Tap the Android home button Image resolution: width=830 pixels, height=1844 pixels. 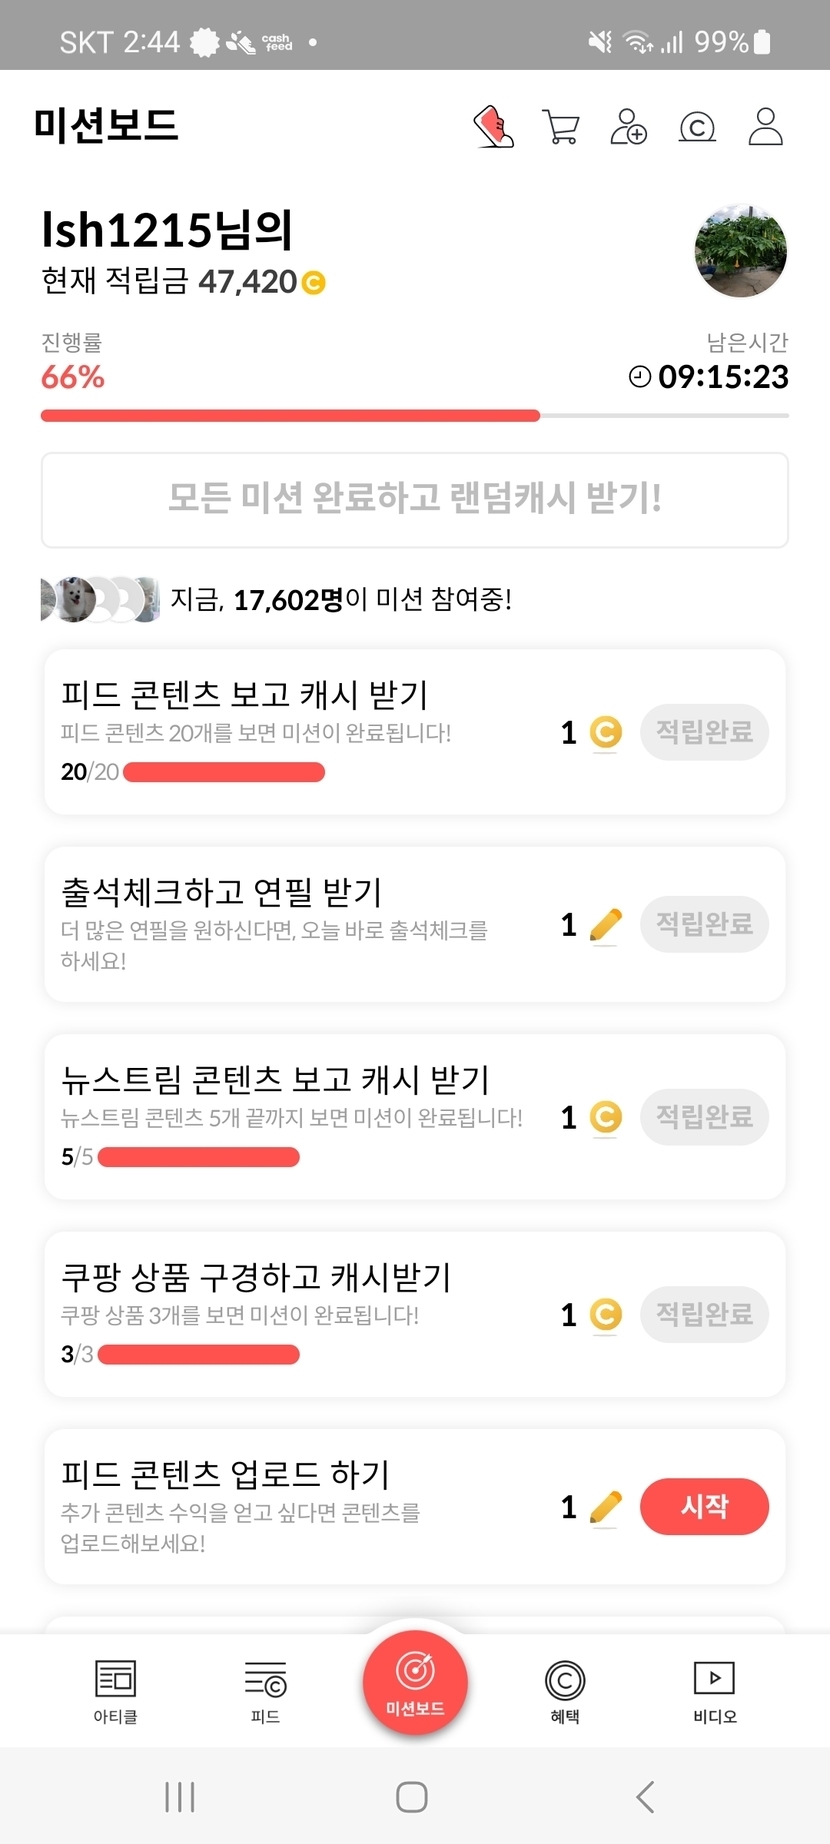tap(412, 1797)
